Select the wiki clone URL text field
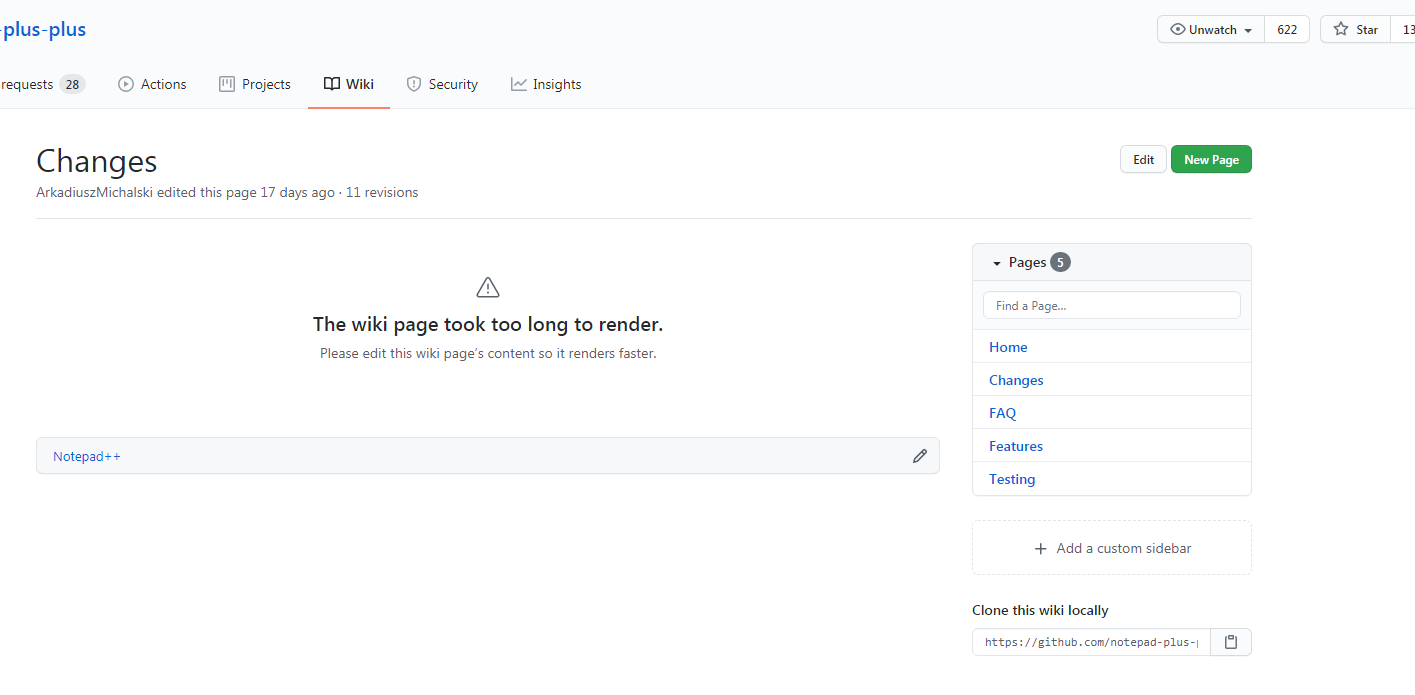The height and width of the screenshot is (695, 1415). point(1090,641)
